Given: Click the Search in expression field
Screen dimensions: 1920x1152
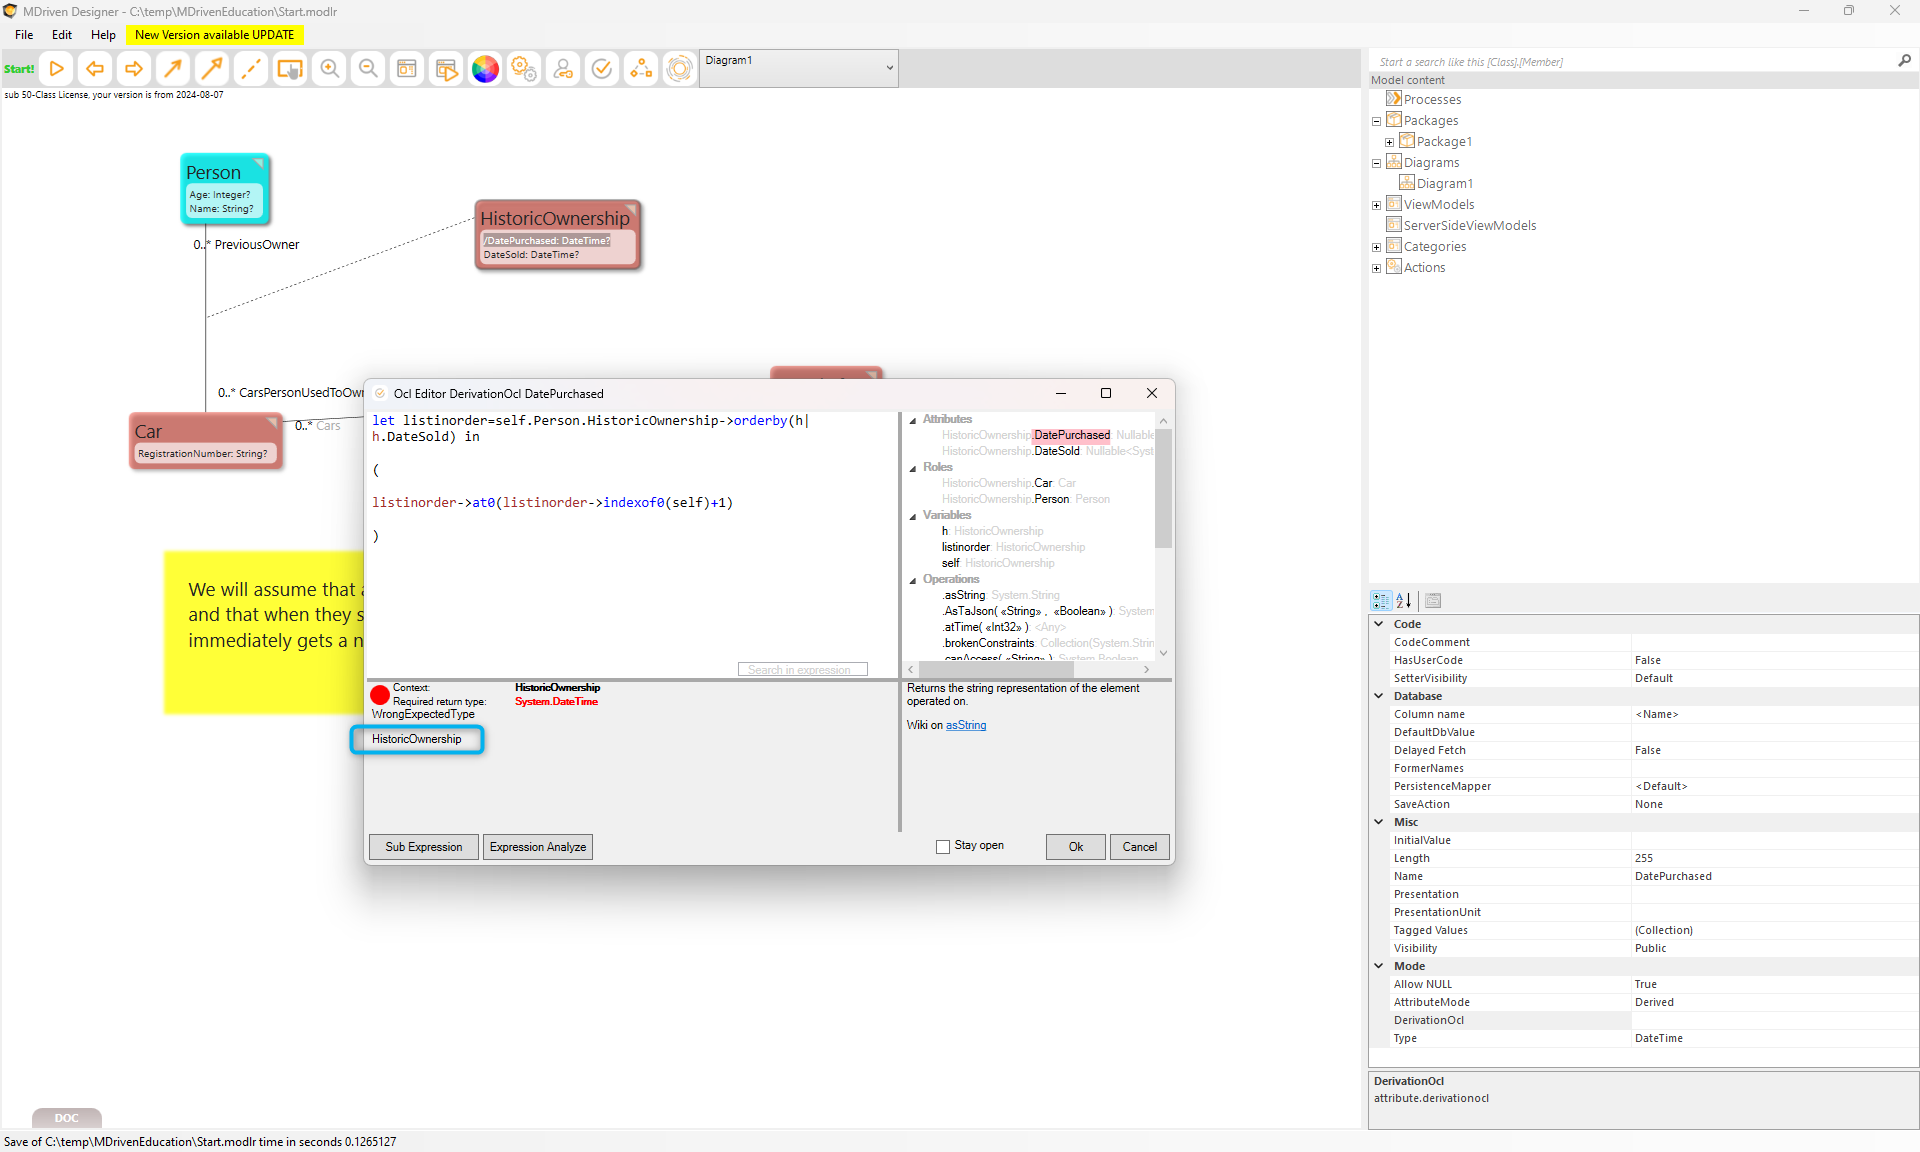Looking at the screenshot, I should tap(802, 670).
